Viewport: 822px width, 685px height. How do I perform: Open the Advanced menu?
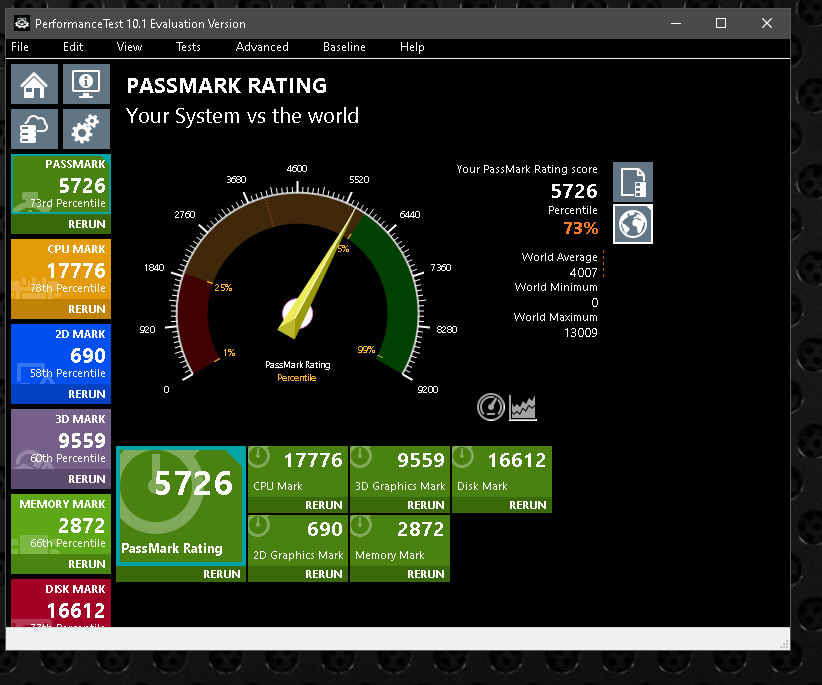262,47
